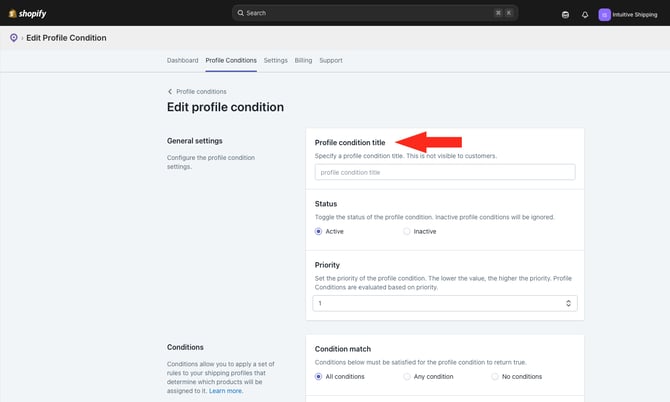
Task: Choose the All conditions radio
Action: tap(318, 376)
